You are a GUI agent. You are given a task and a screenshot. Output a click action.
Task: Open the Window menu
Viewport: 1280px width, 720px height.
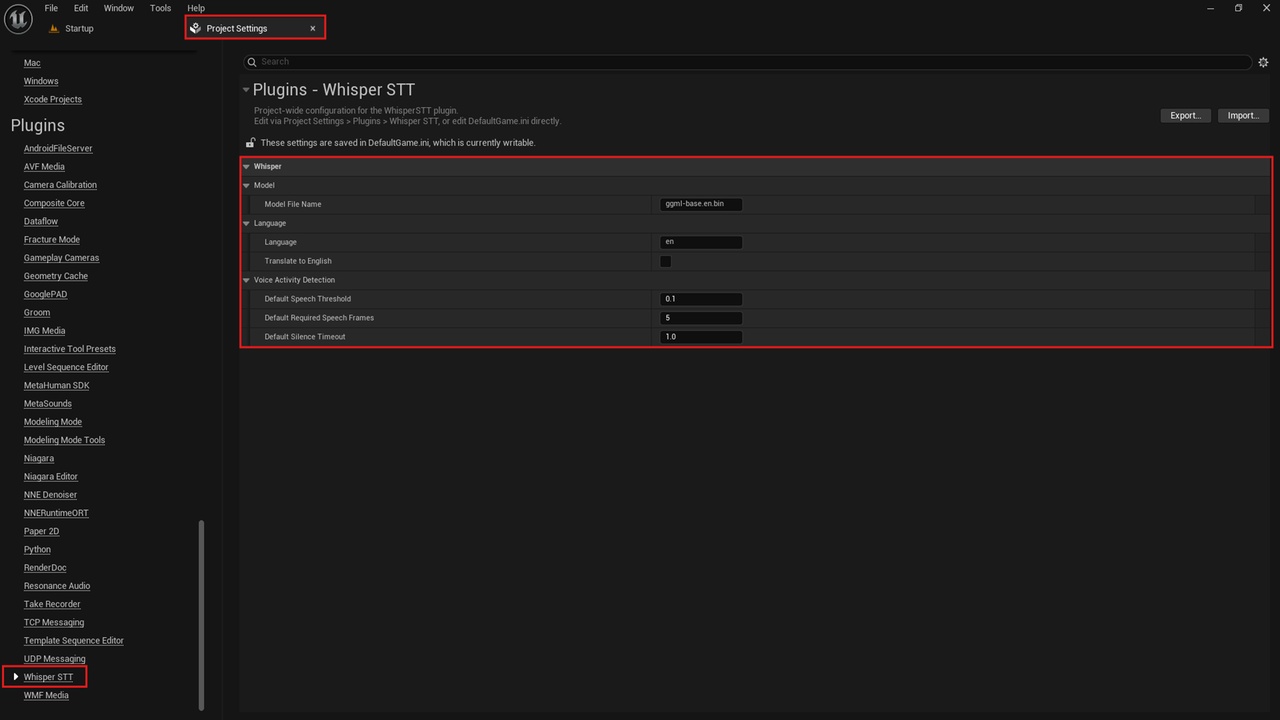click(119, 8)
